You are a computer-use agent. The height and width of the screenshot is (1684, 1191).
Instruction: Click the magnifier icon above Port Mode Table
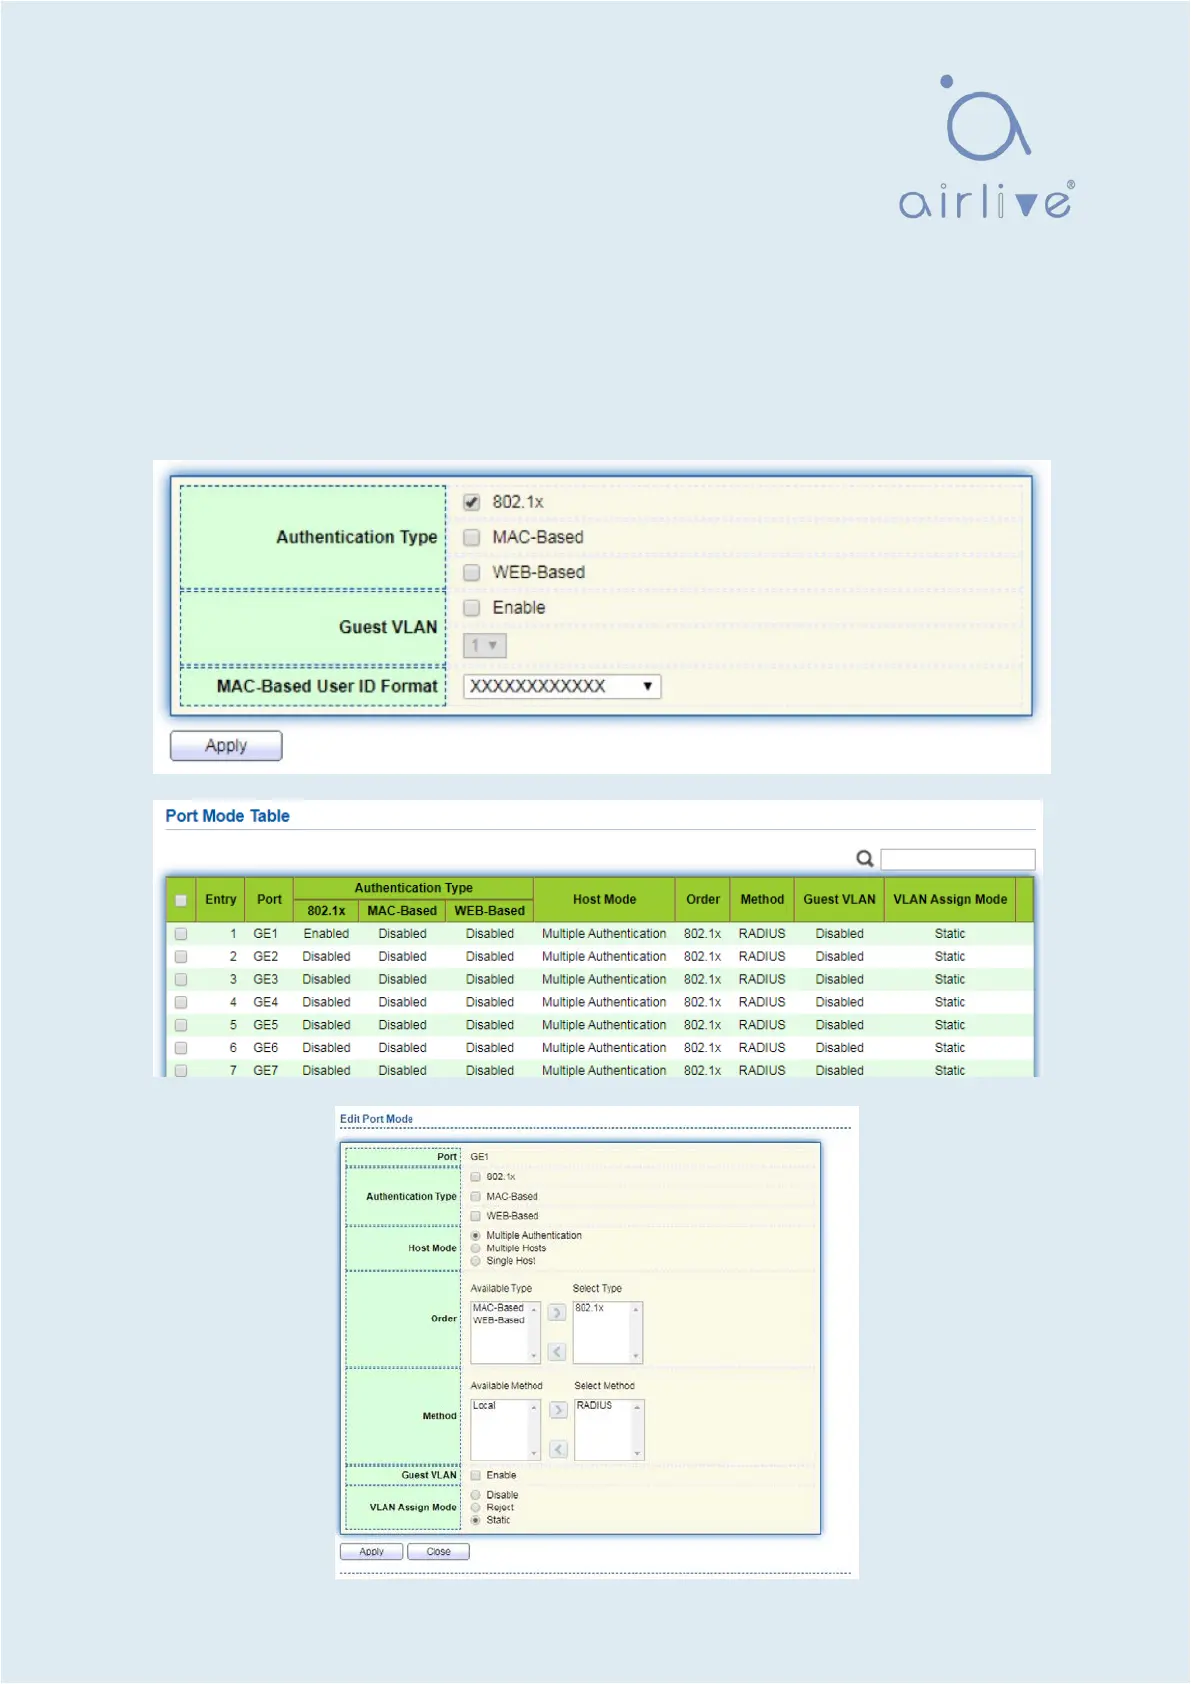click(865, 859)
